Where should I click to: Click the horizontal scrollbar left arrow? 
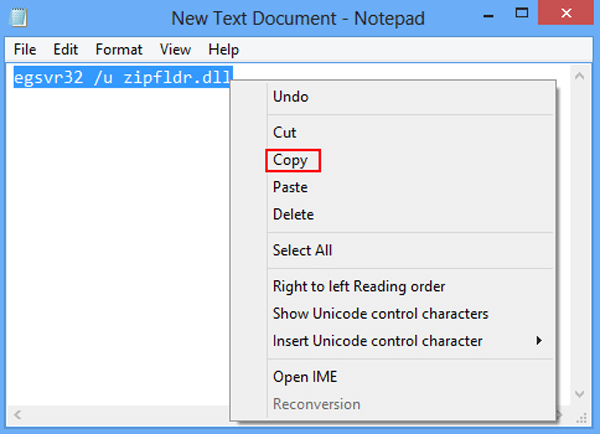[17, 414]
